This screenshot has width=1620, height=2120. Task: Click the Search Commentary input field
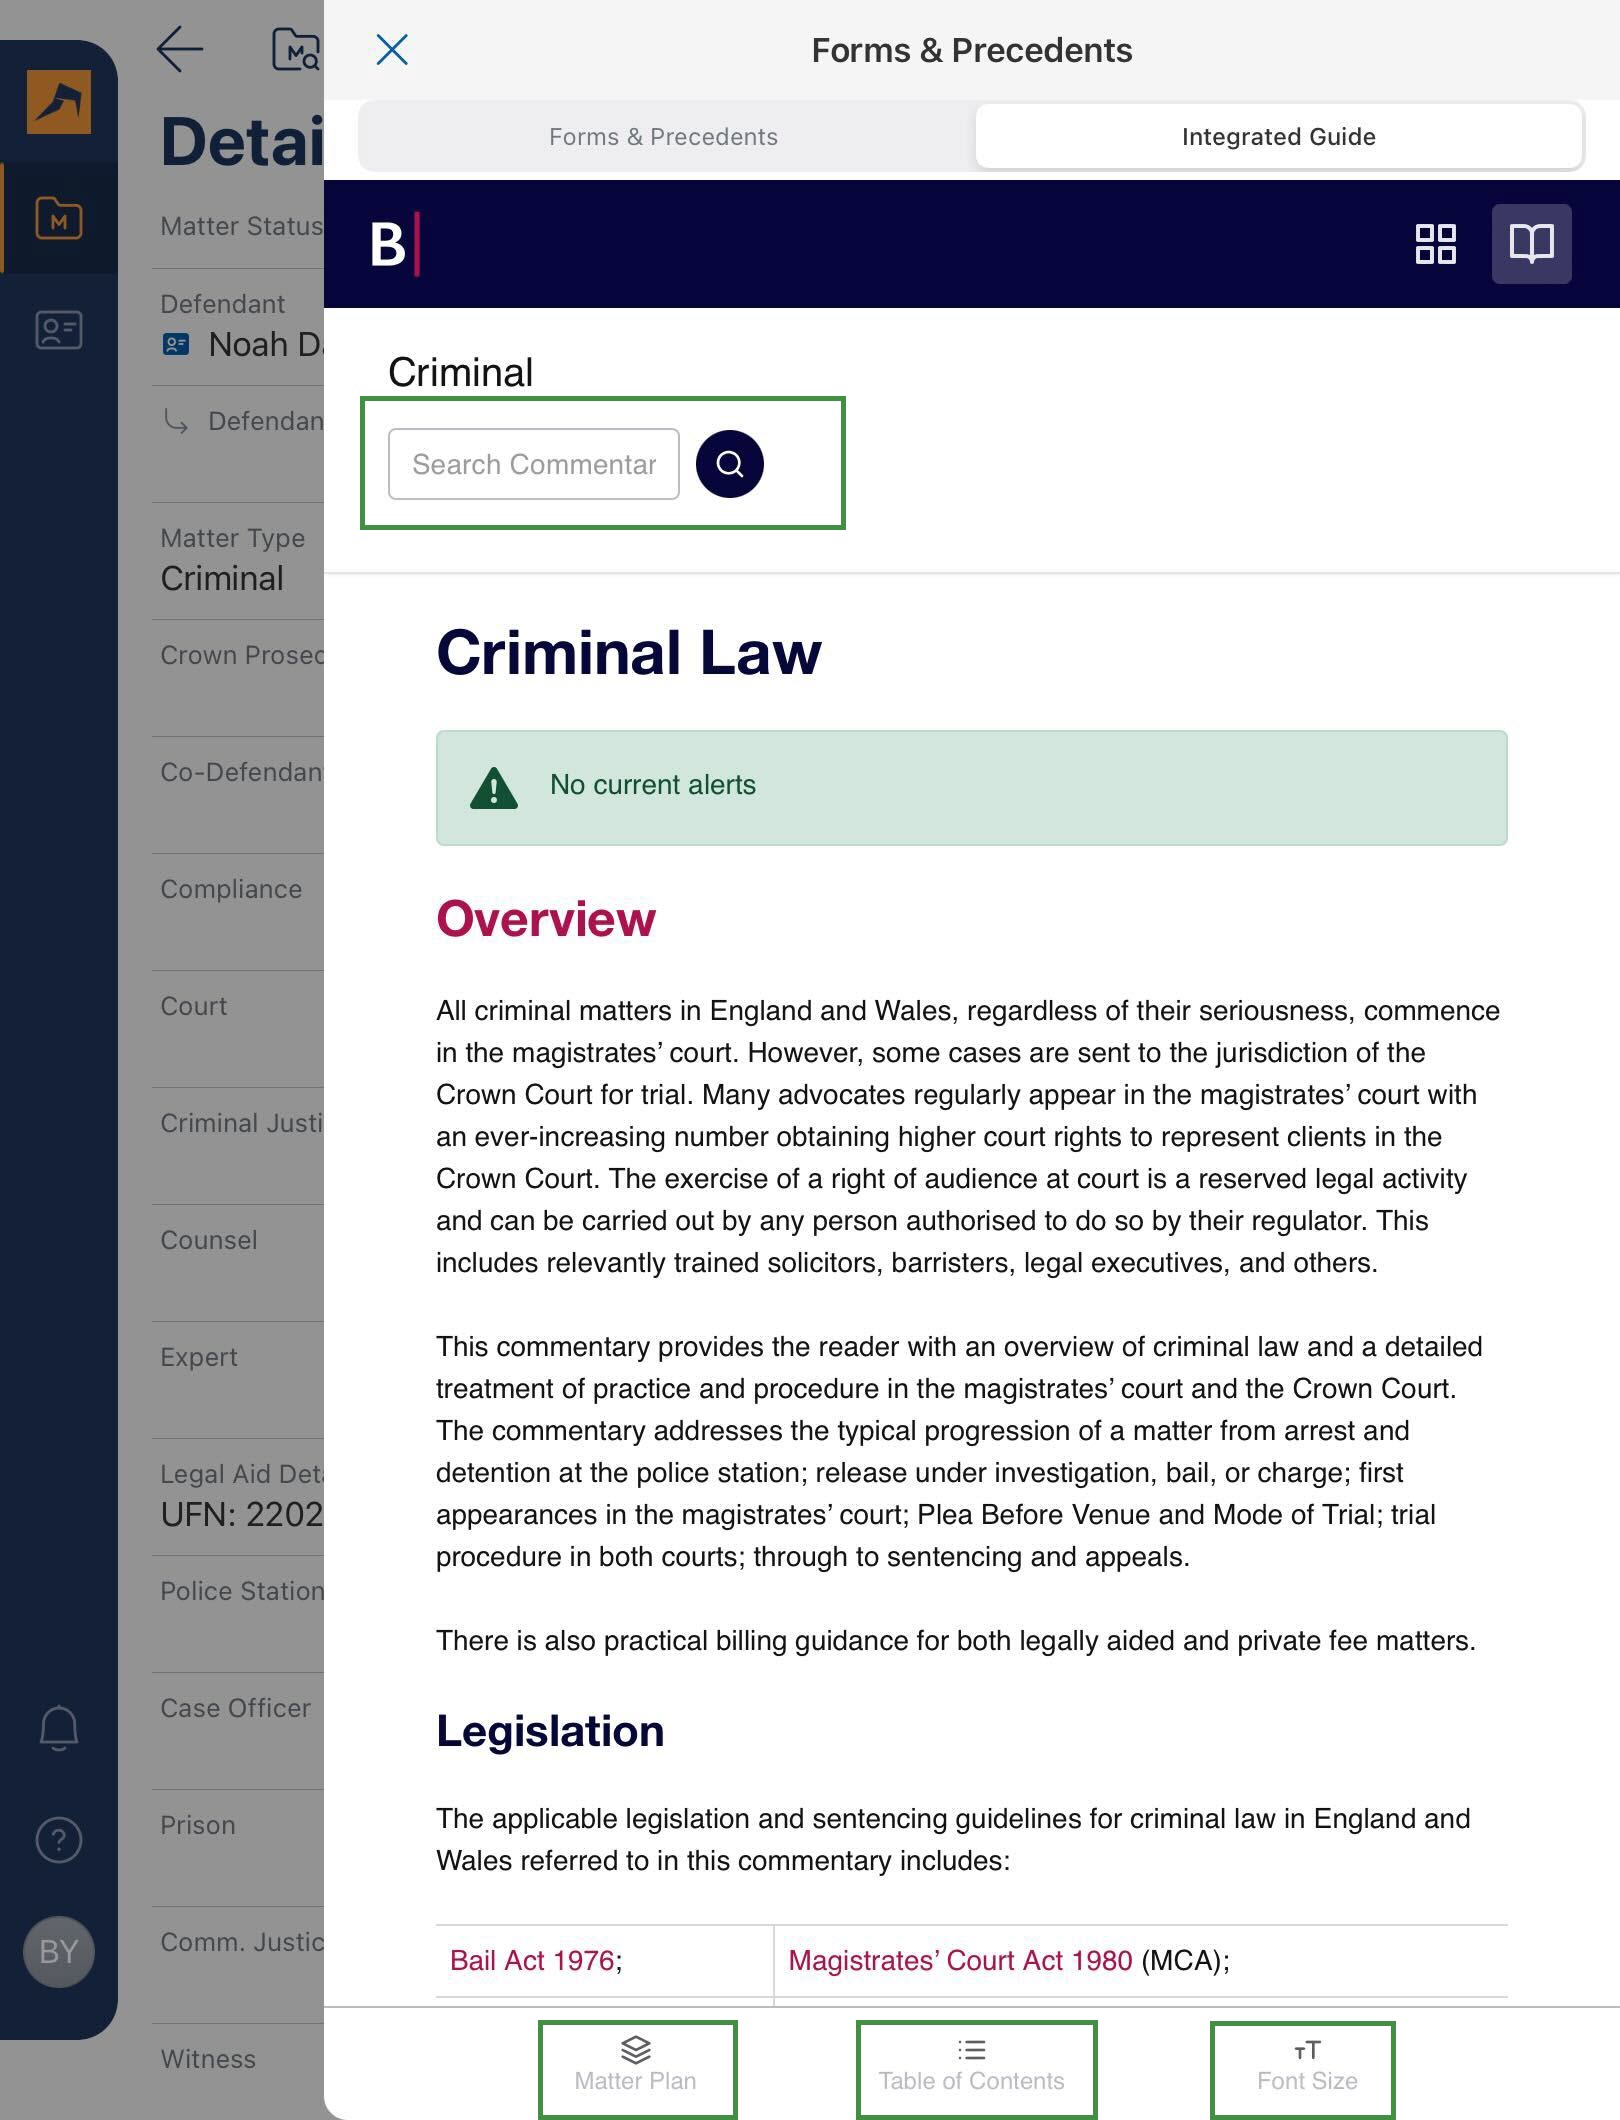pos(533,464)
